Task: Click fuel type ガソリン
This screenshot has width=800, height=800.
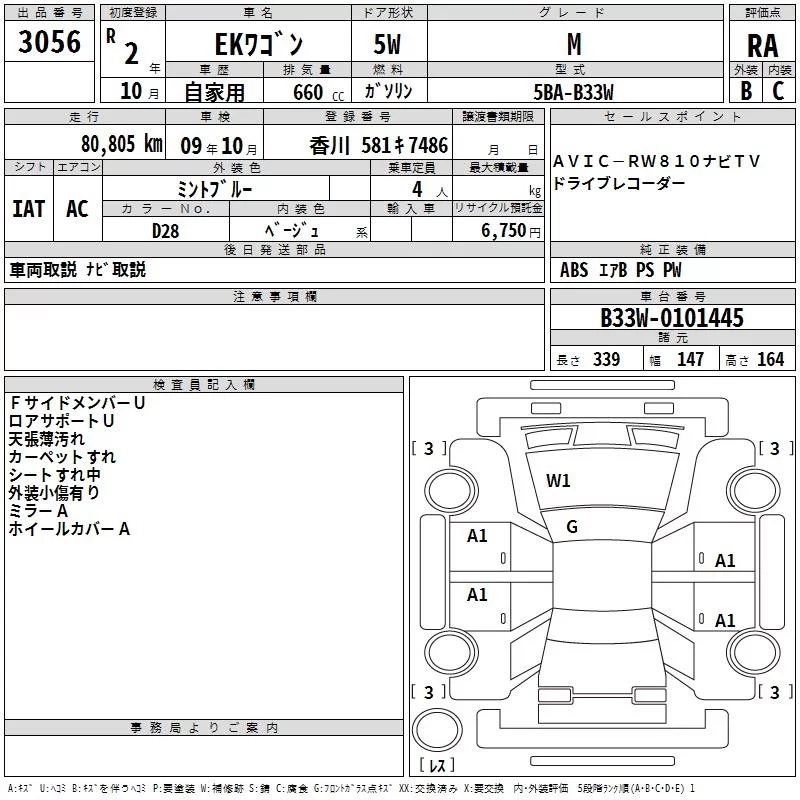Action: click(x=388, y=91)
